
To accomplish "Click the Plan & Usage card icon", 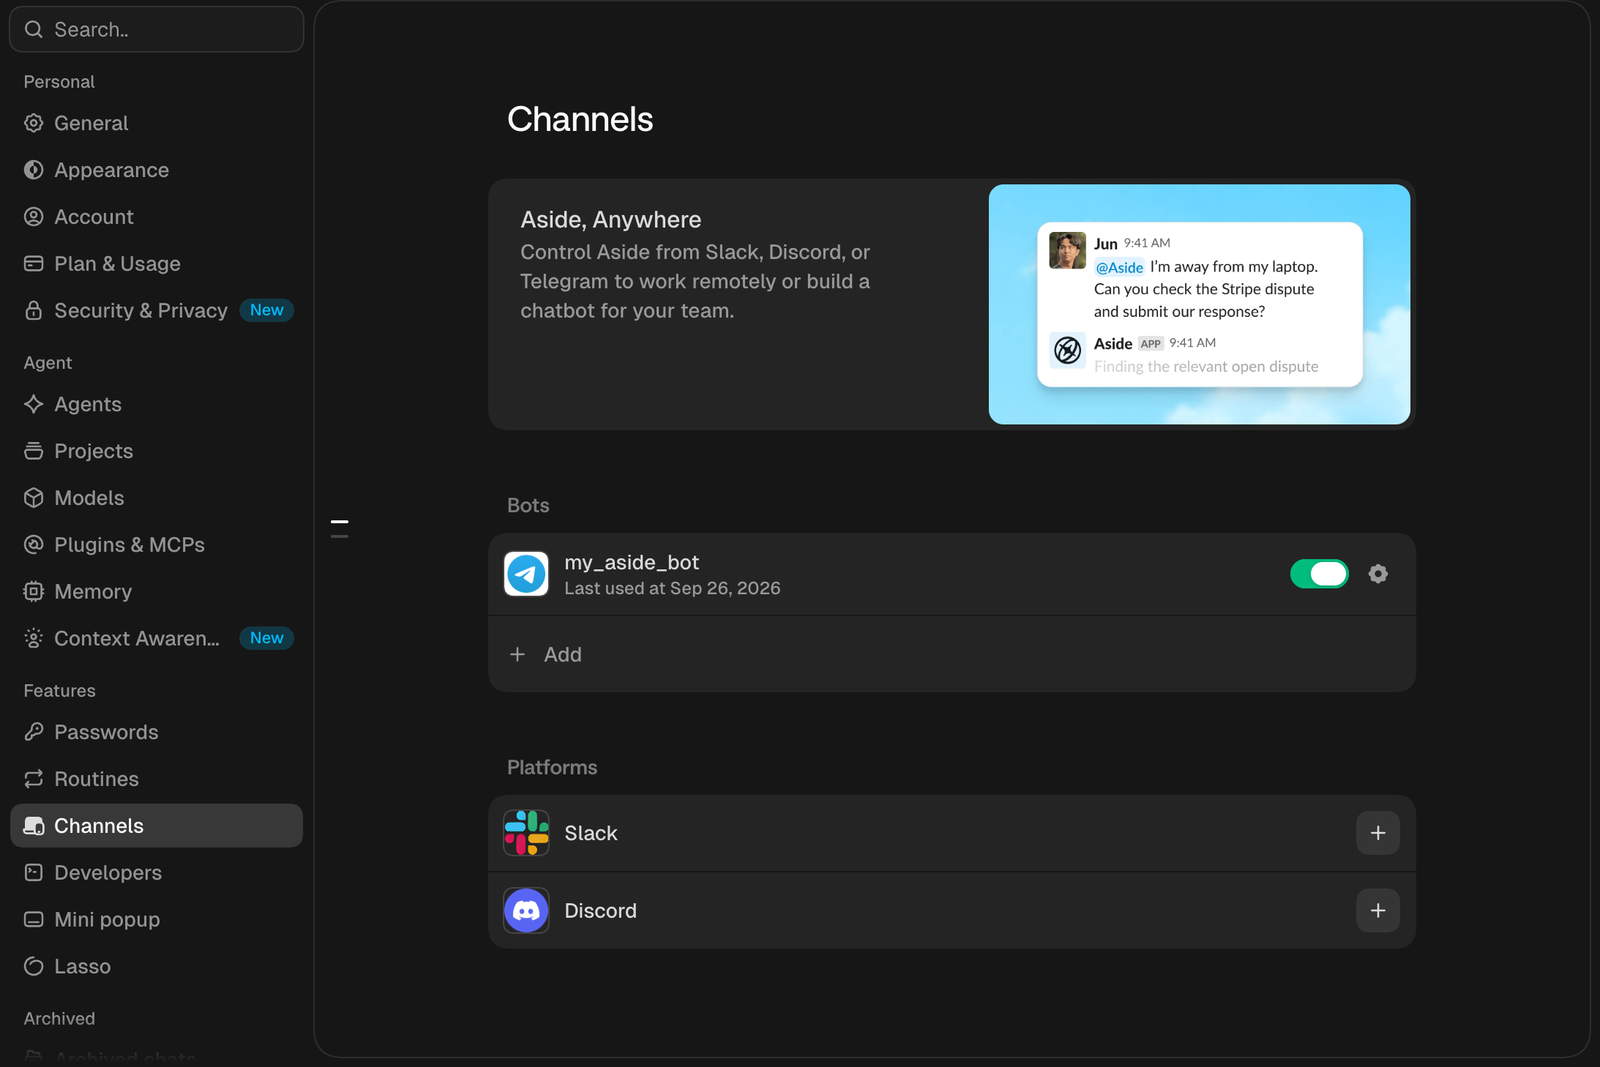I will (34, 264).
